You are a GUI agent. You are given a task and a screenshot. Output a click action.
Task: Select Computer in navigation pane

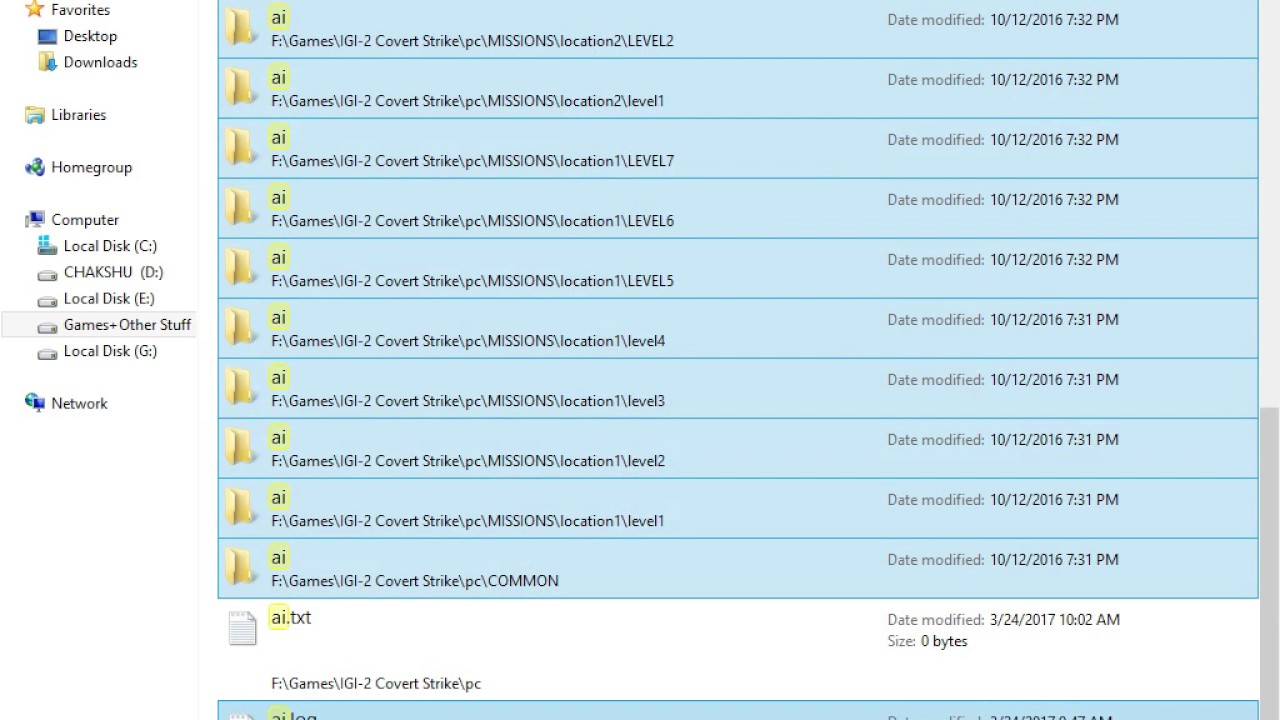click(85, 220)
